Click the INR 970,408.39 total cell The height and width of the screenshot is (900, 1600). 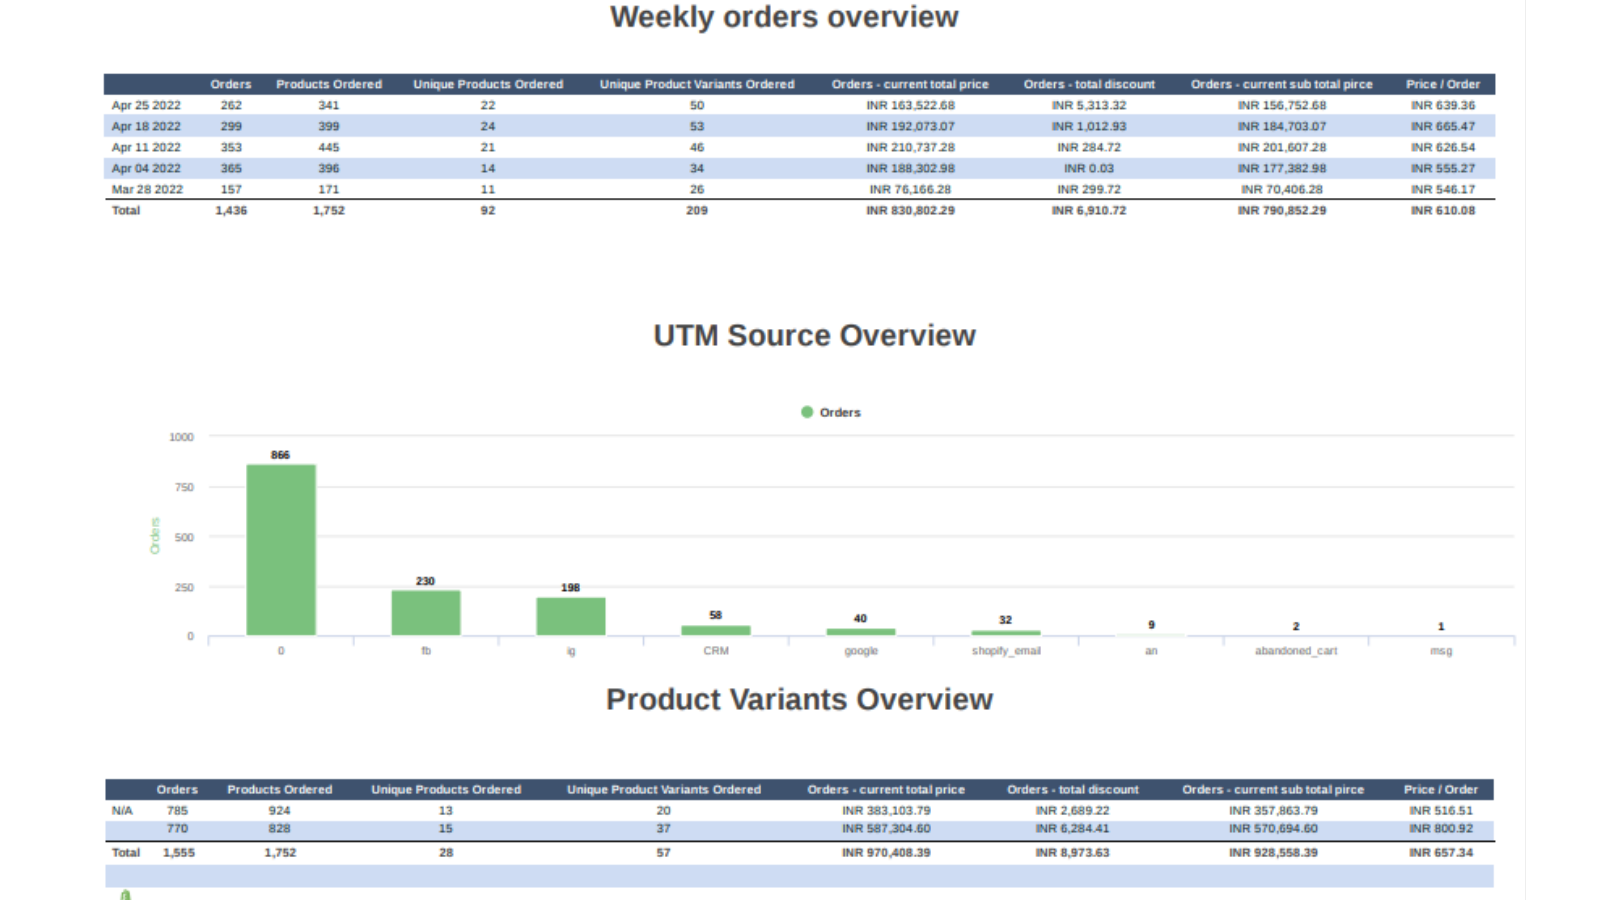click(x=886, y=853)
